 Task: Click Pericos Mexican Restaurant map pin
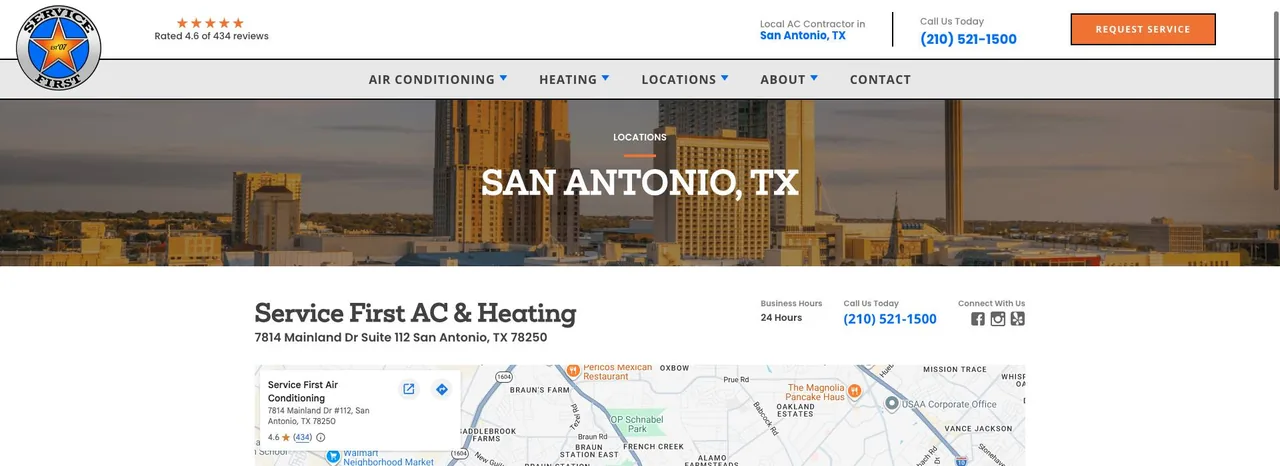click(x=573, y=371)
